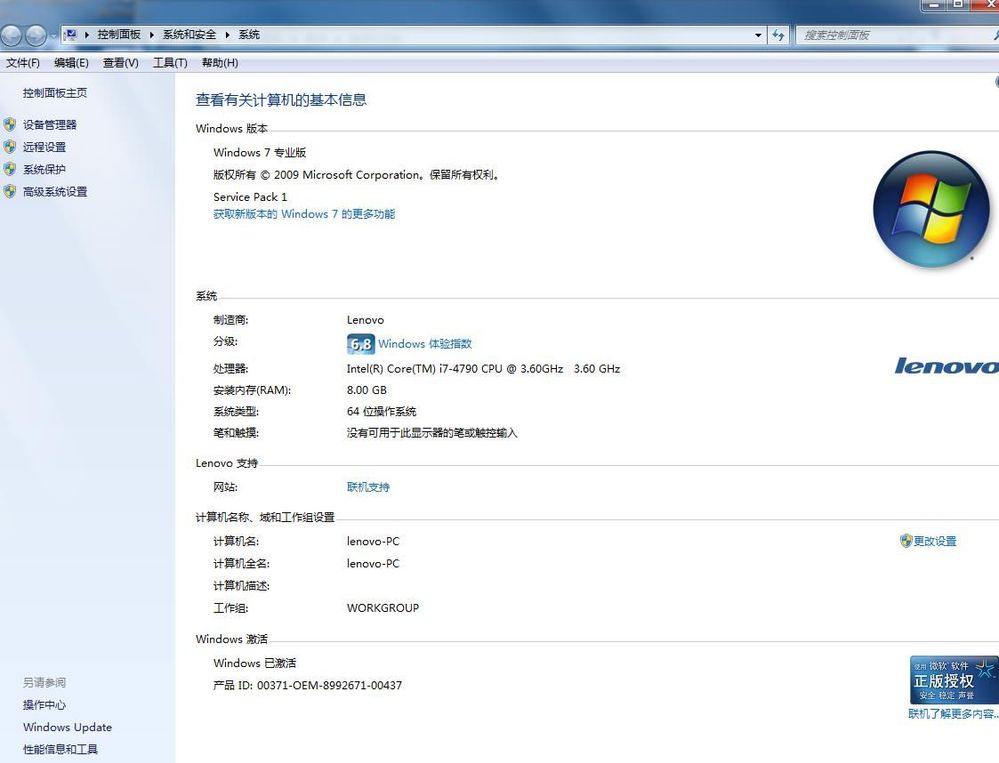Click the 6.8 experience index score badge
Screen dimensions: 999x763
[x=361, y=344]
